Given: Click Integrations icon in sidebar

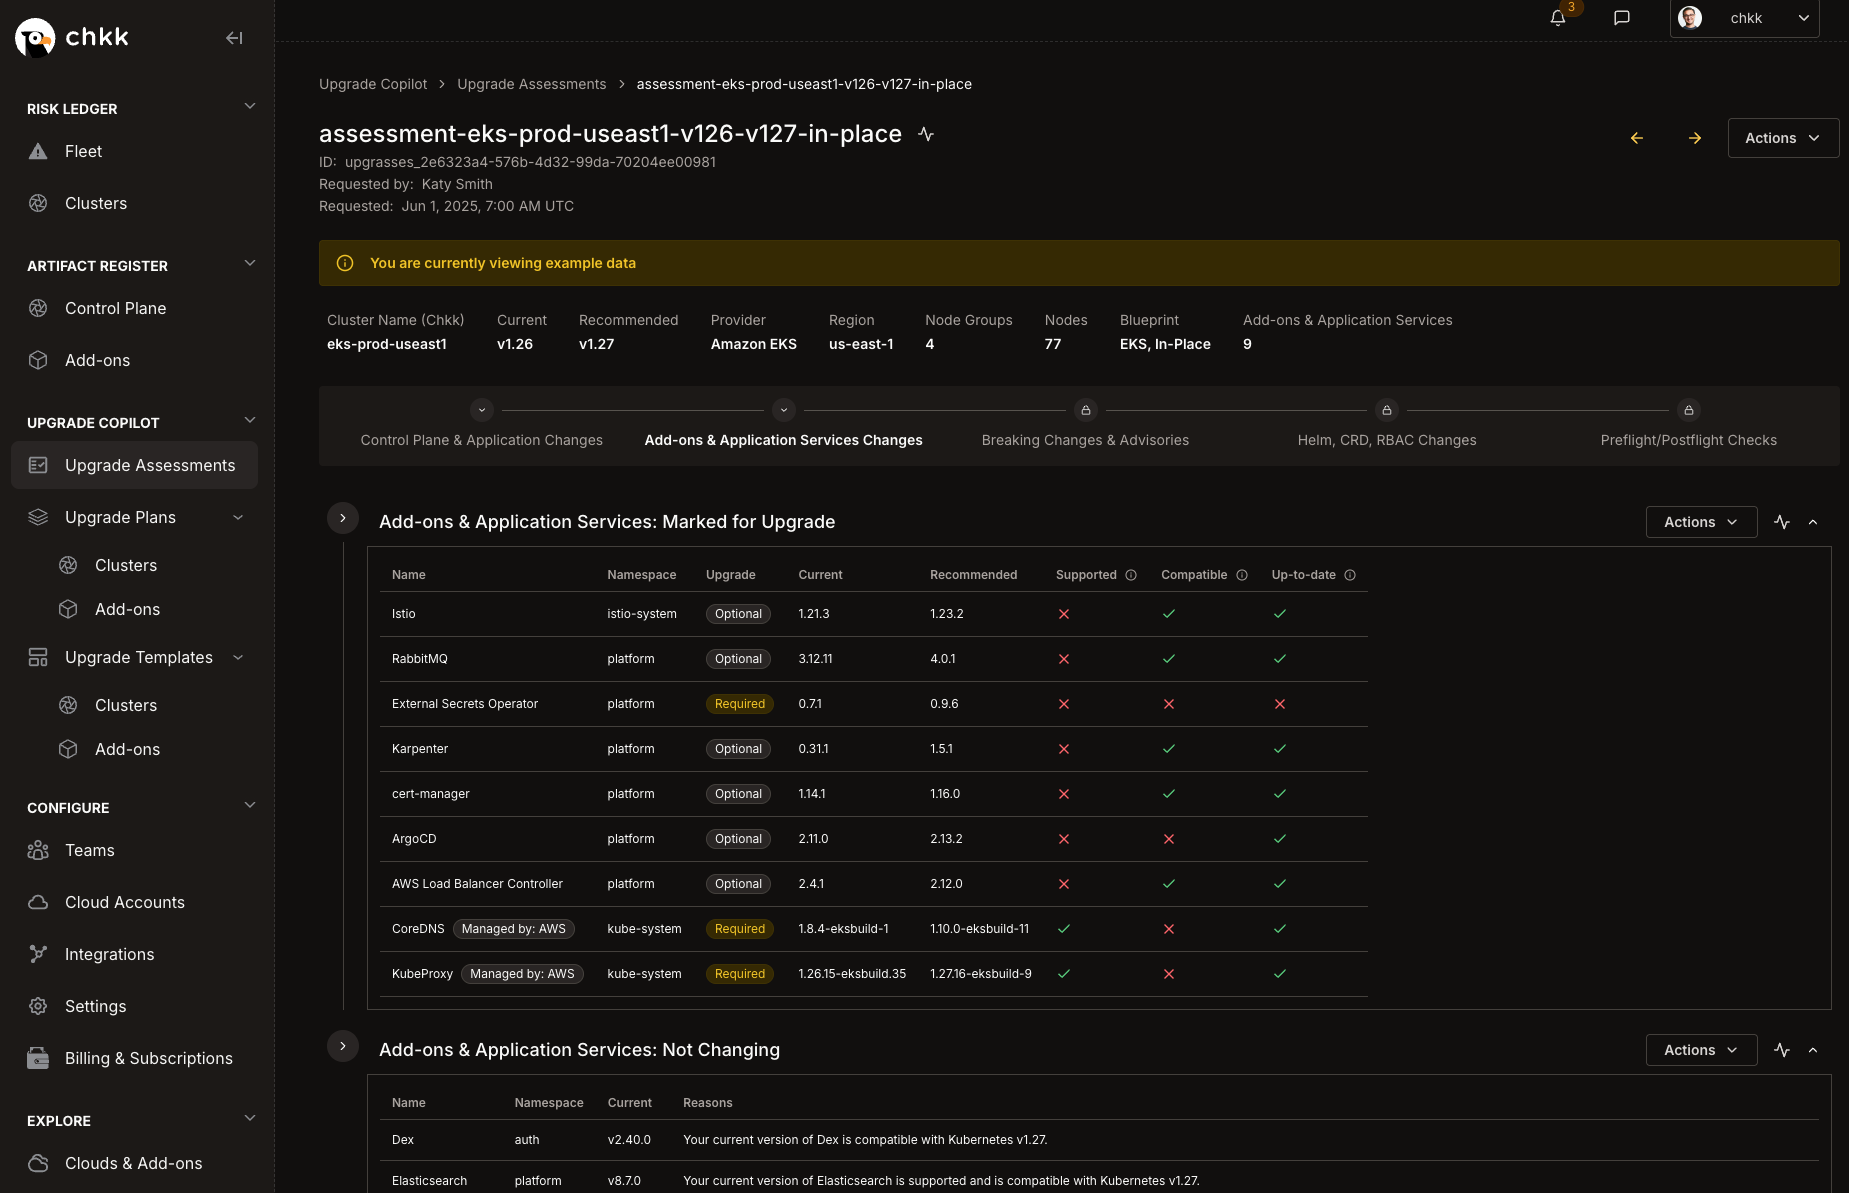Looking at the screenshot, I should 38,954.
